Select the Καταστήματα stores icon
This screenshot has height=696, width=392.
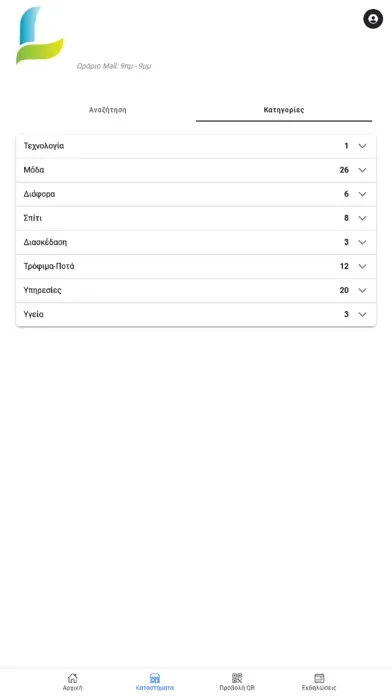(x=154, y=678)
